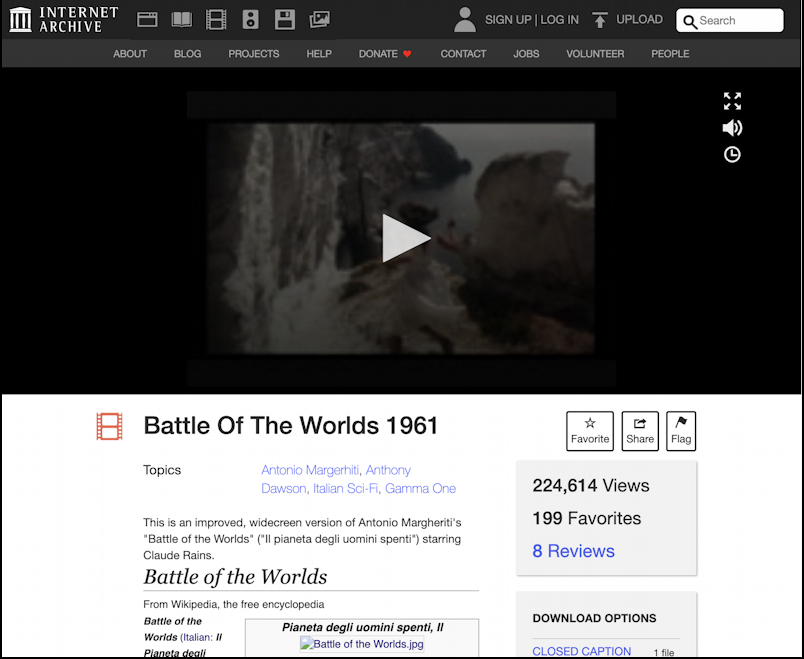Click the '224,614 Views' text
The width and height of the screenshot is (804, 659).
tap(591, 486)
